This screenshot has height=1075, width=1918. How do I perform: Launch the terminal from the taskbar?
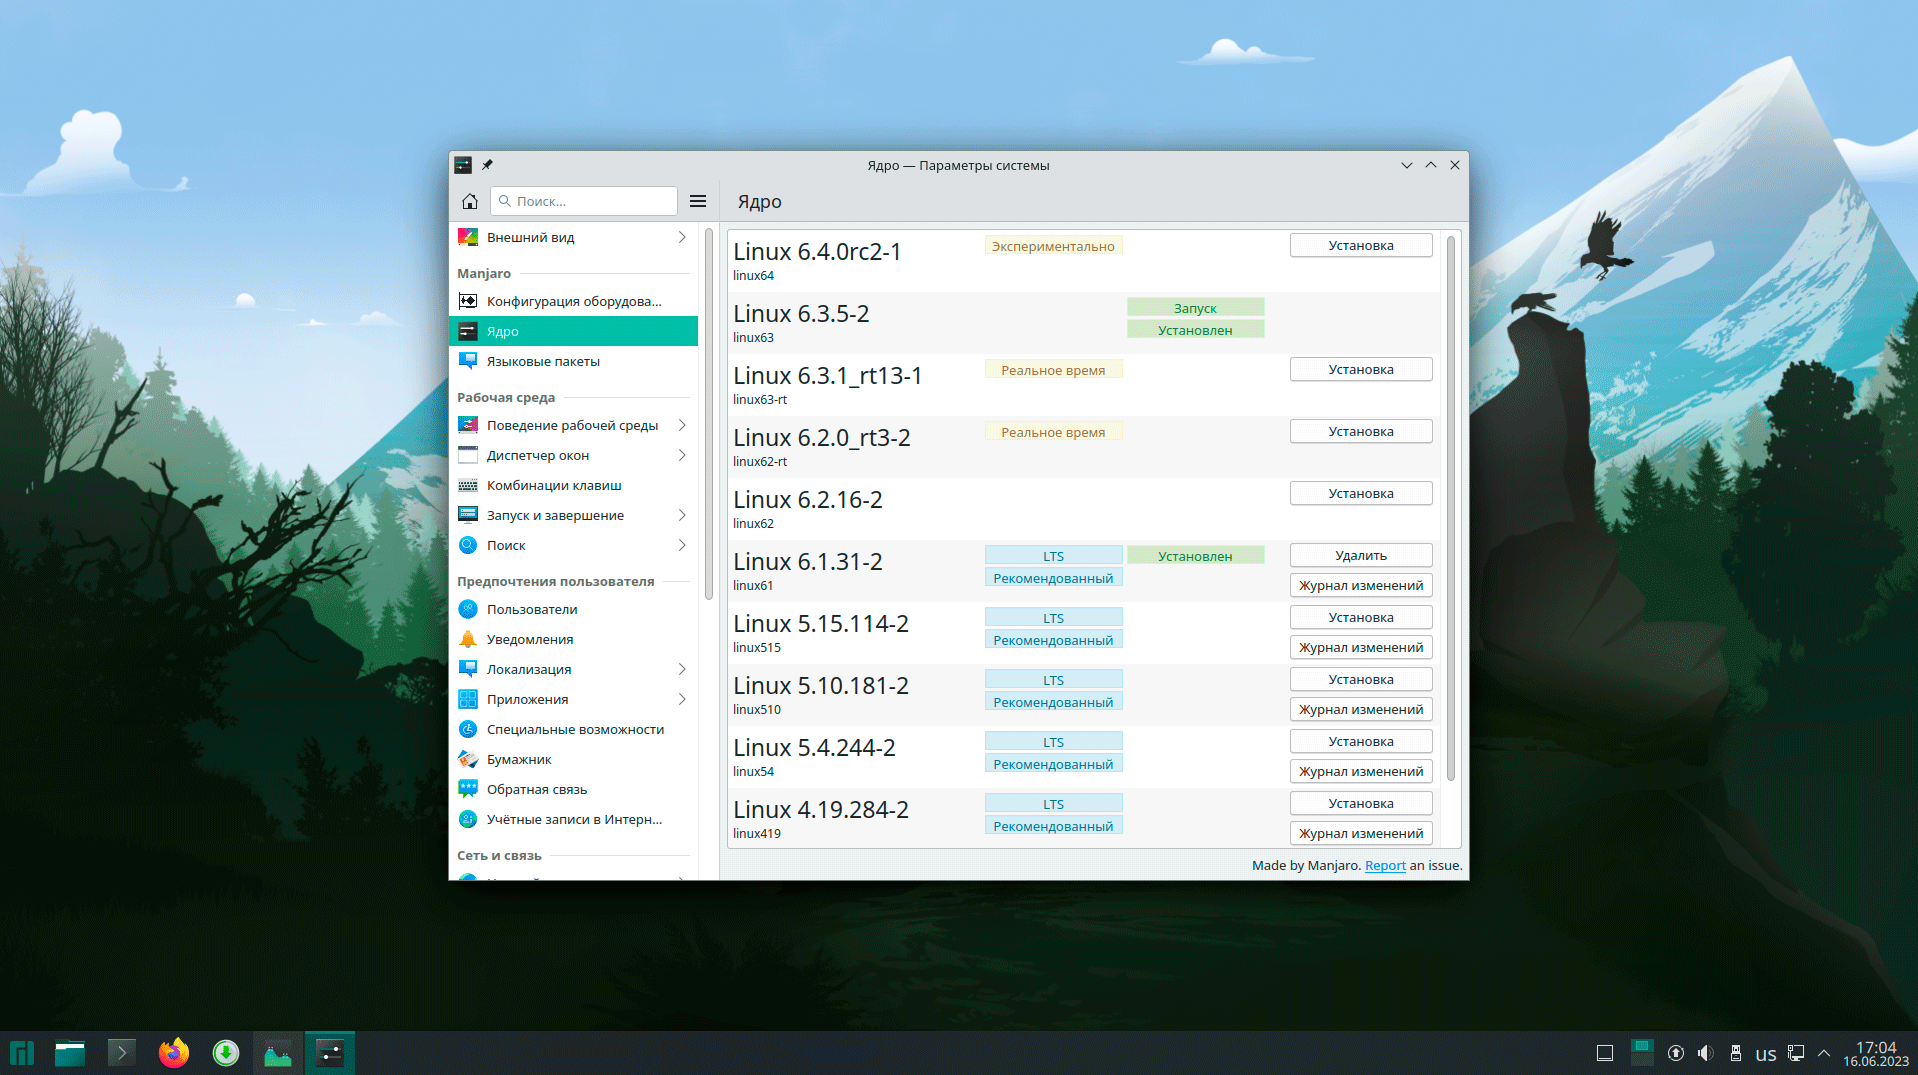(x=121, y=1053)
